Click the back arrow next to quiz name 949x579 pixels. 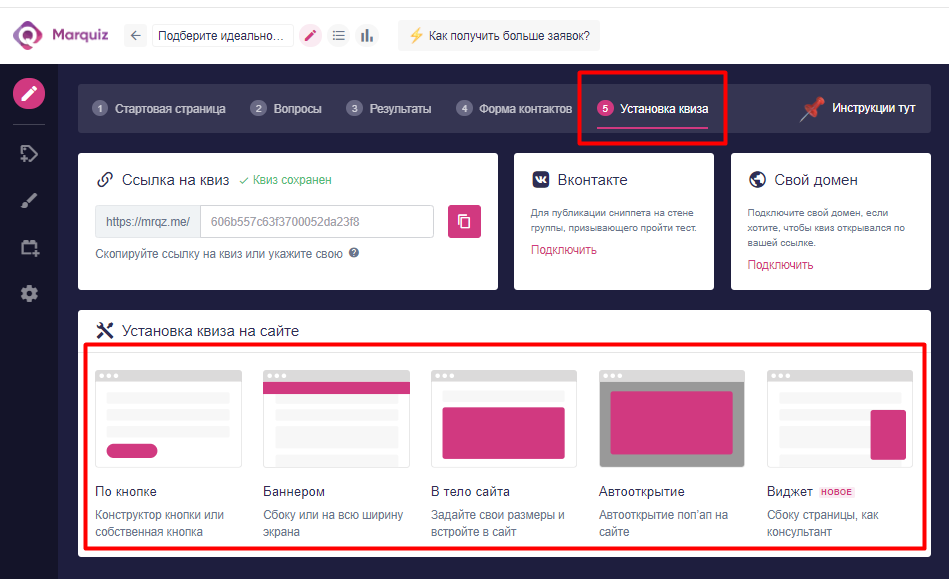(136, 36)
